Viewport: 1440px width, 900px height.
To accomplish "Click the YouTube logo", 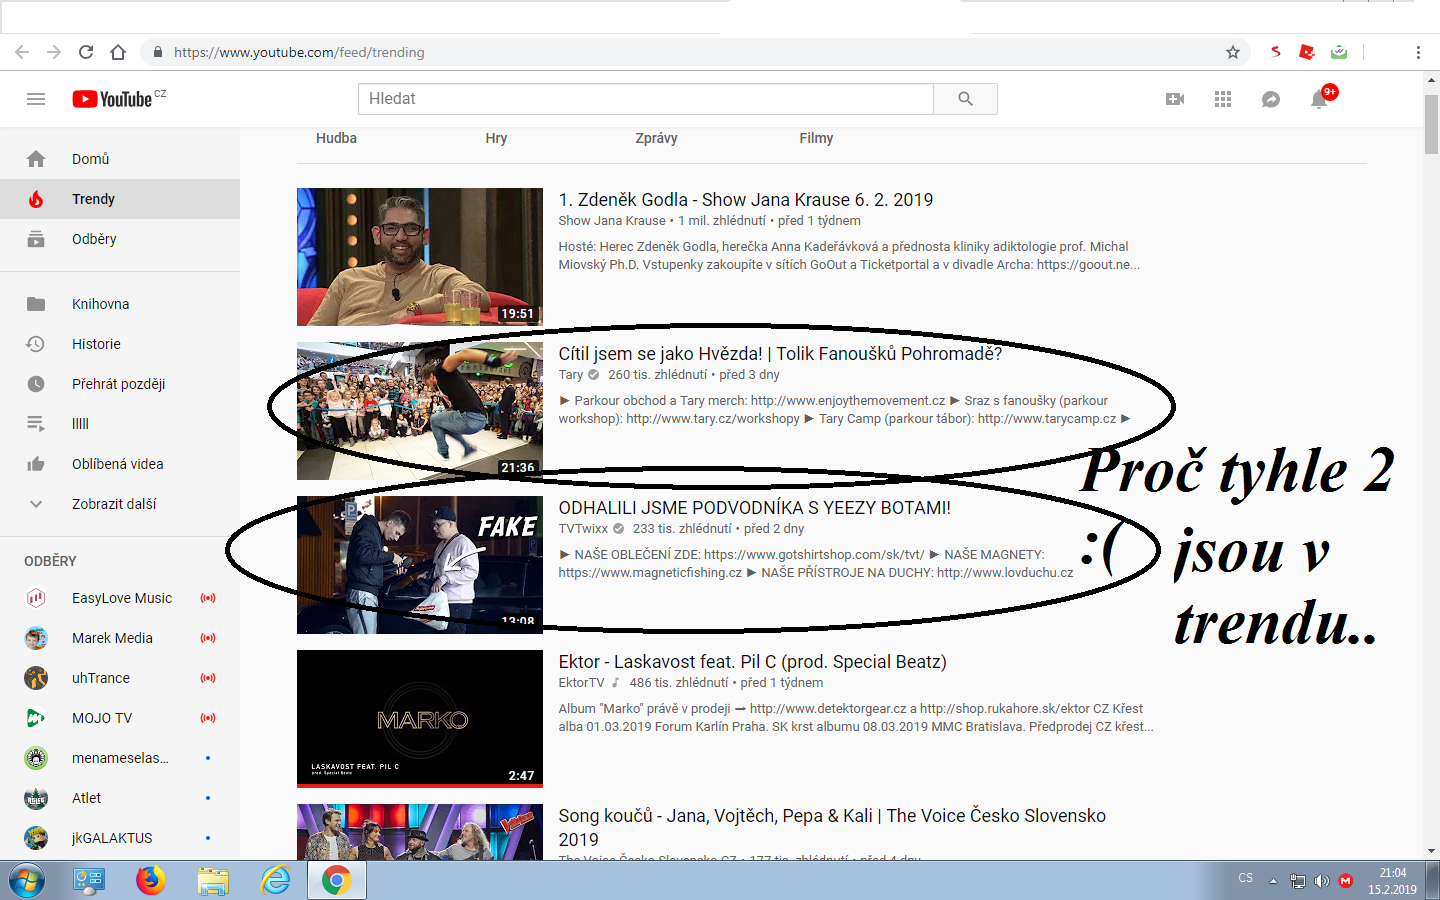I will [x=113, y=99].
